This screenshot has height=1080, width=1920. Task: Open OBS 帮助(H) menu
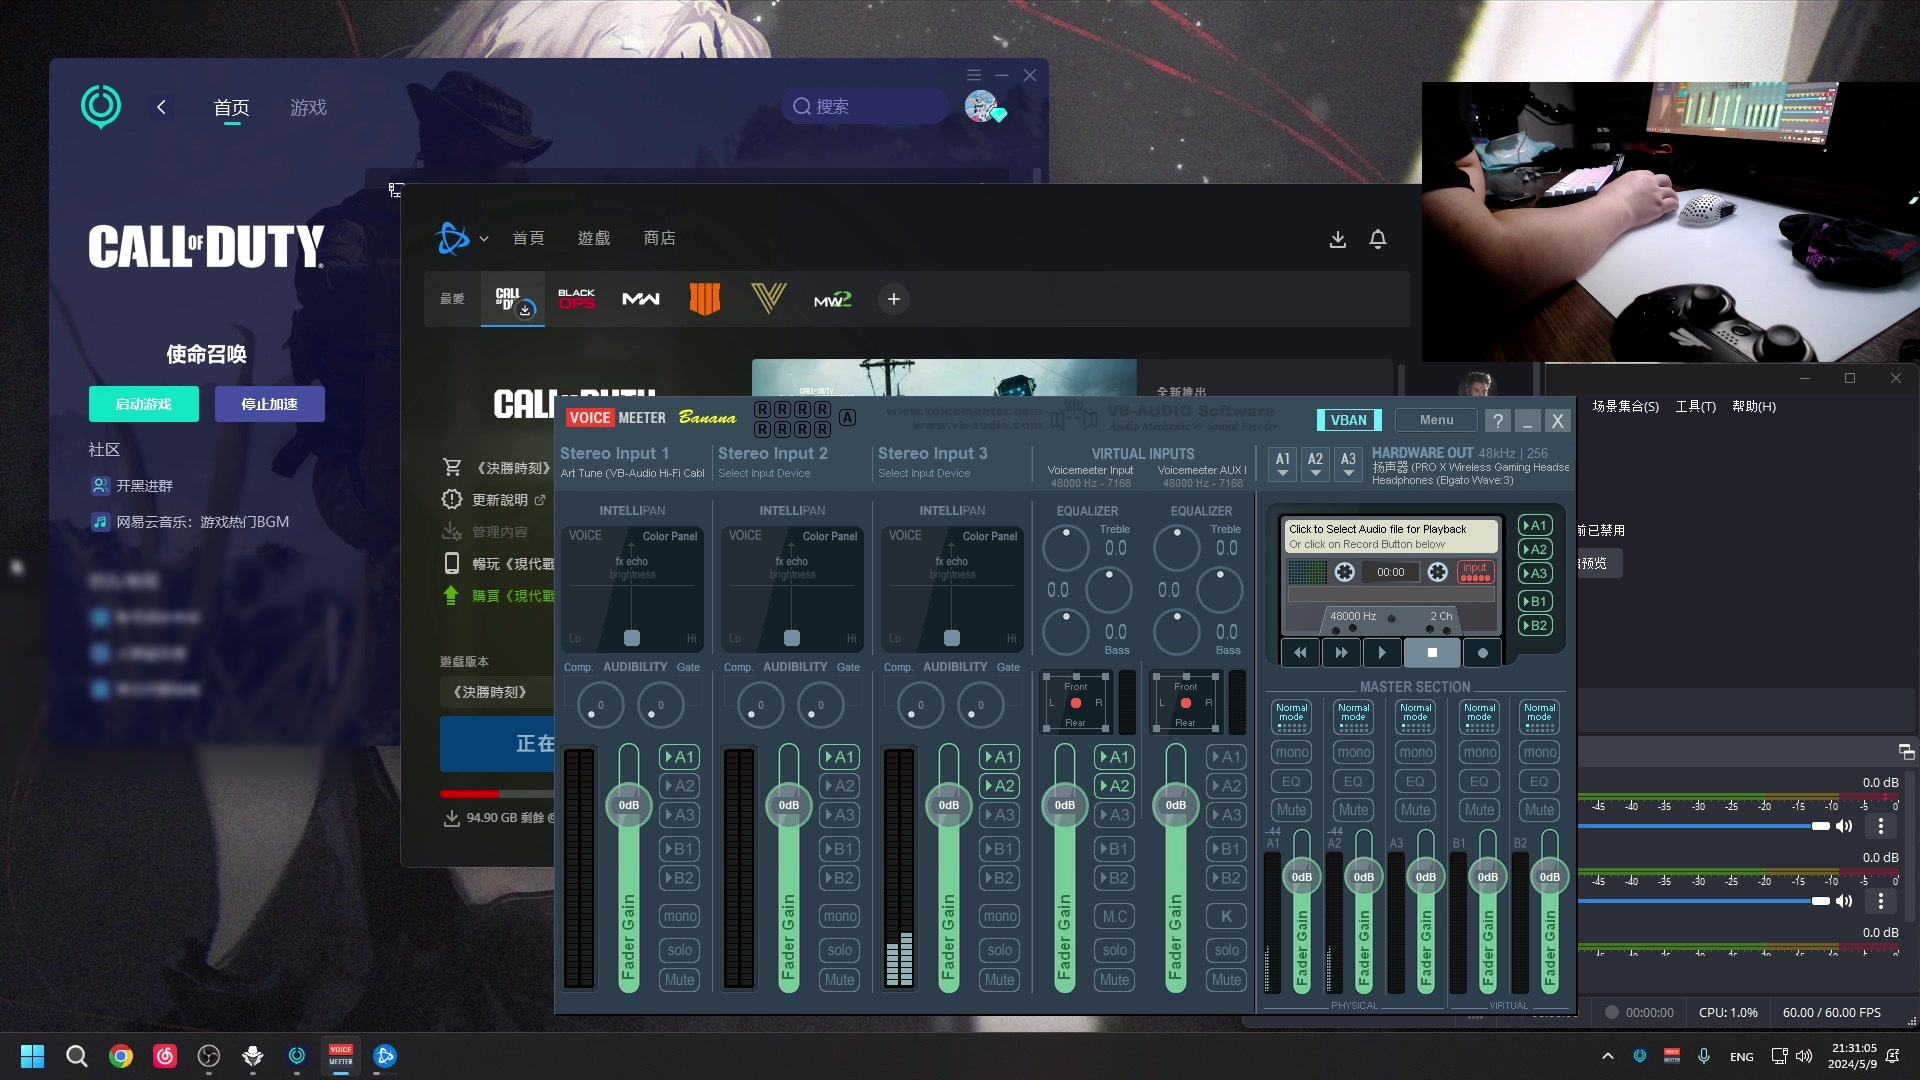click(x=1754, y=406)
